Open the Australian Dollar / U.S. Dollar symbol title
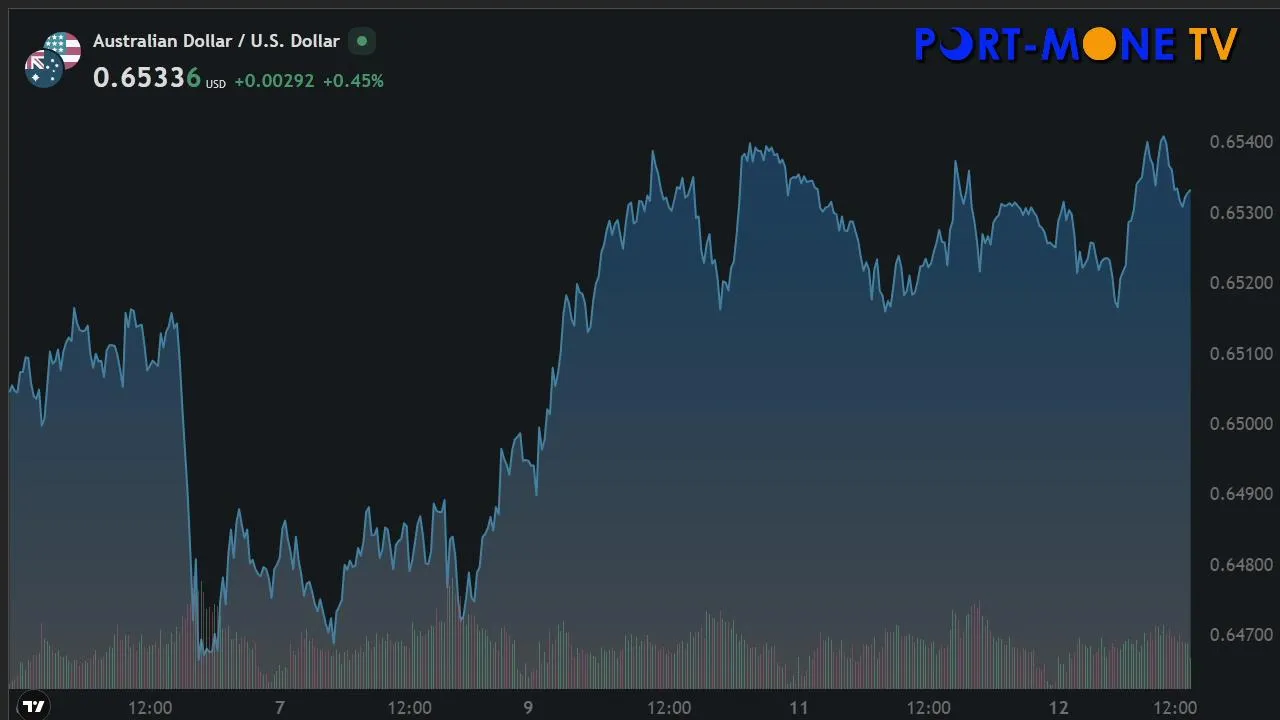This screenshot has width=1280, height=720. 216,42
